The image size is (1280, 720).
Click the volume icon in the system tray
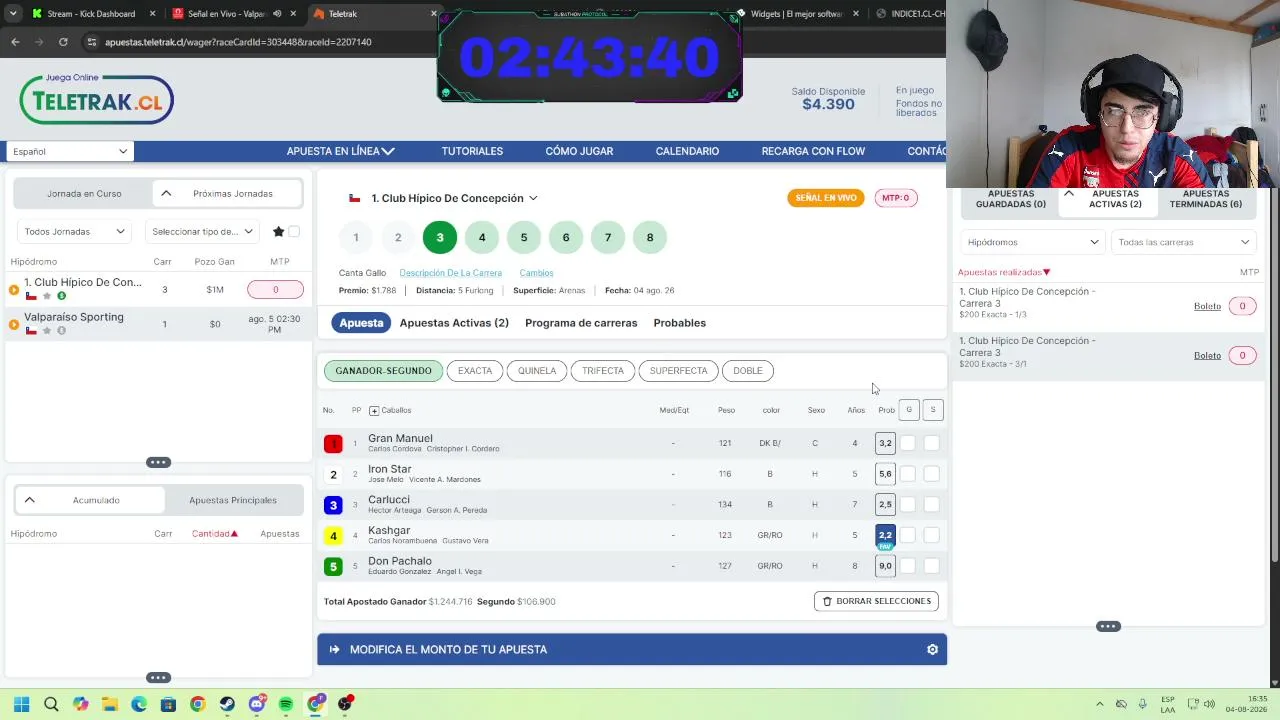1208,704
